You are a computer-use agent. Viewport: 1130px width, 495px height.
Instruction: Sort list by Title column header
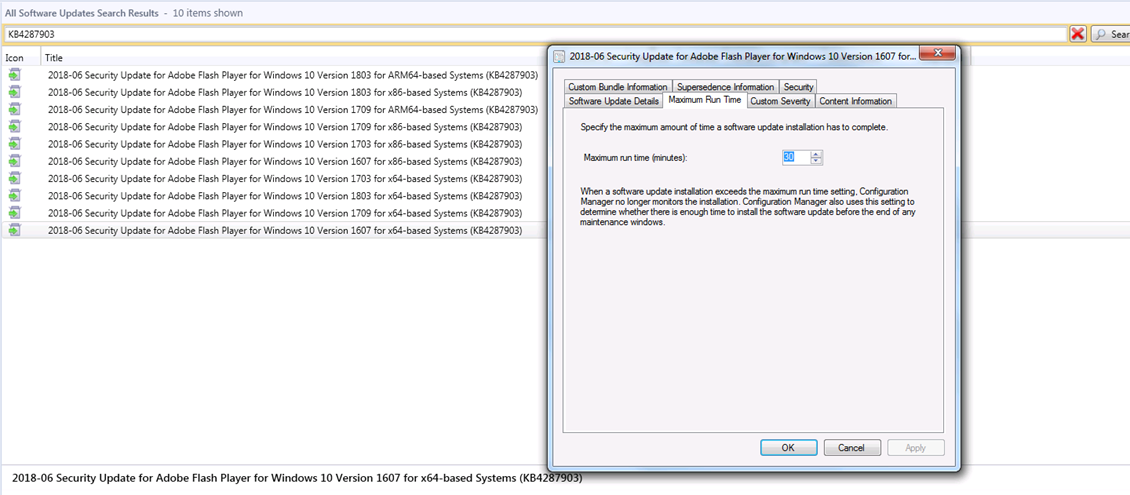click(x=54, y=58)
